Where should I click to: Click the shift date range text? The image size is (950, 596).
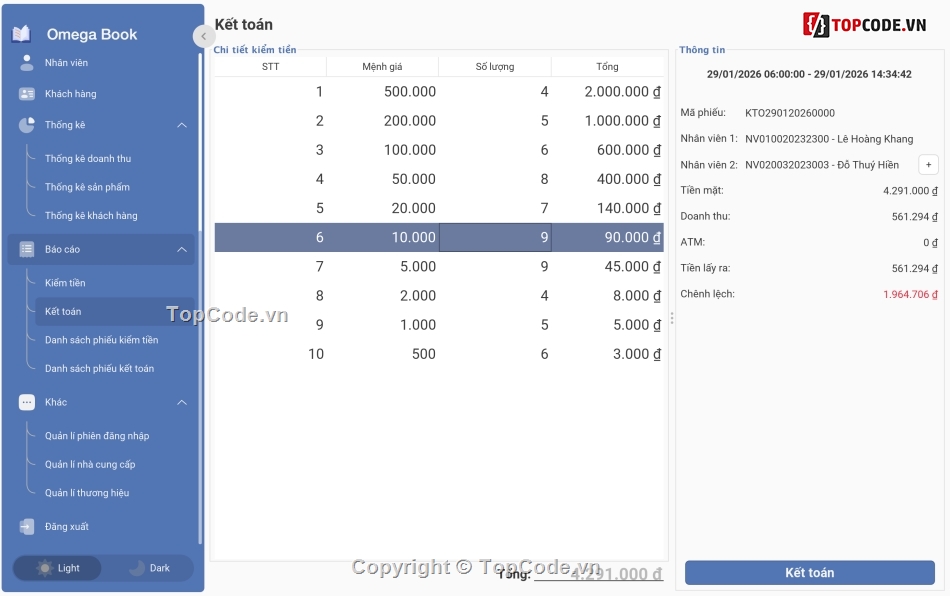(x=809, y=74)
